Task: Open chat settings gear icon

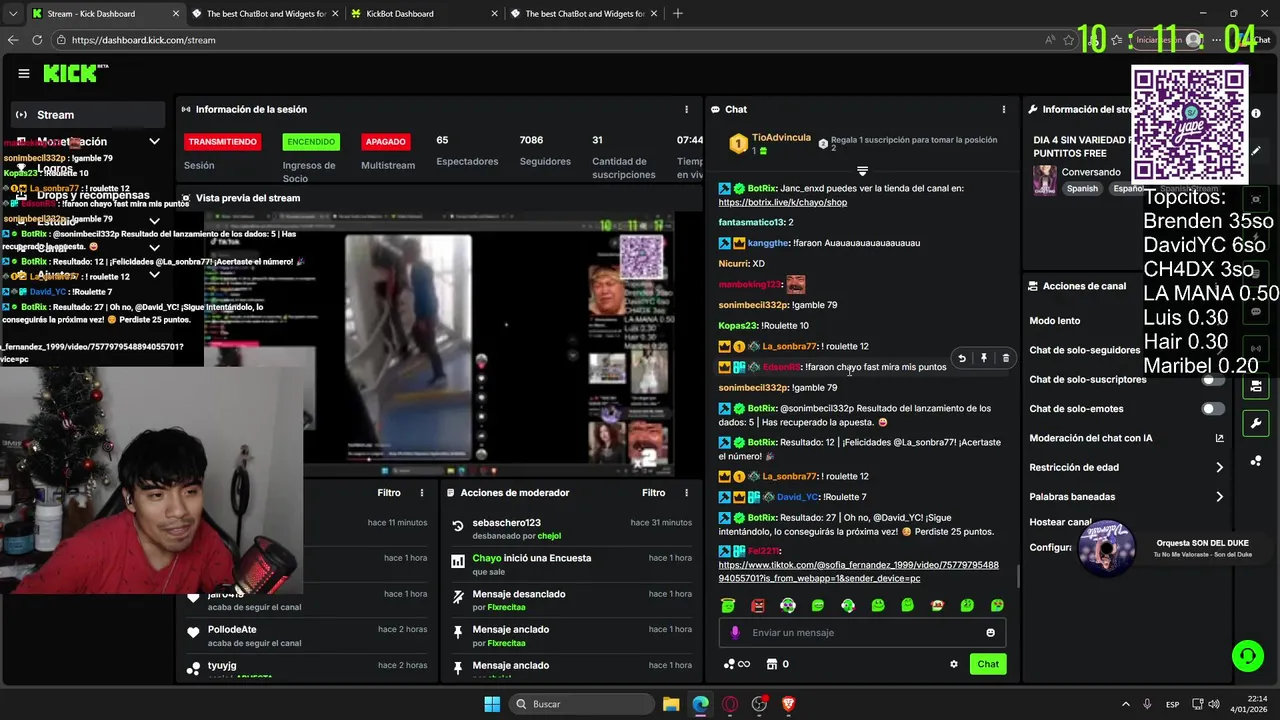Action: click(x=954, y=664)
